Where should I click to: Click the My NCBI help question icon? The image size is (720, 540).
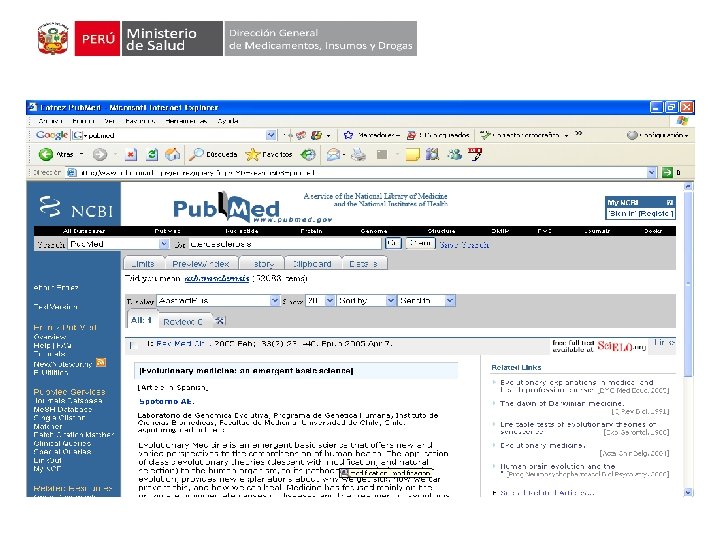[669, 202]
